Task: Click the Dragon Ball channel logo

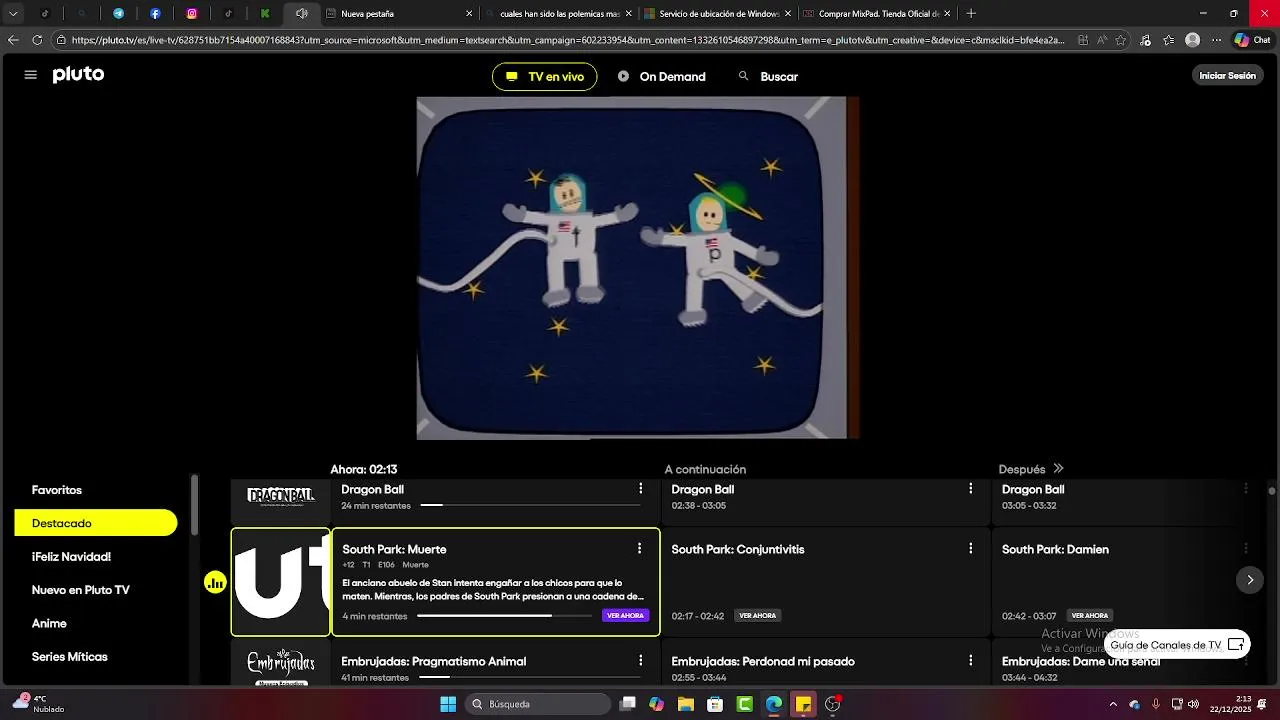Action: (x=281, y=496)
